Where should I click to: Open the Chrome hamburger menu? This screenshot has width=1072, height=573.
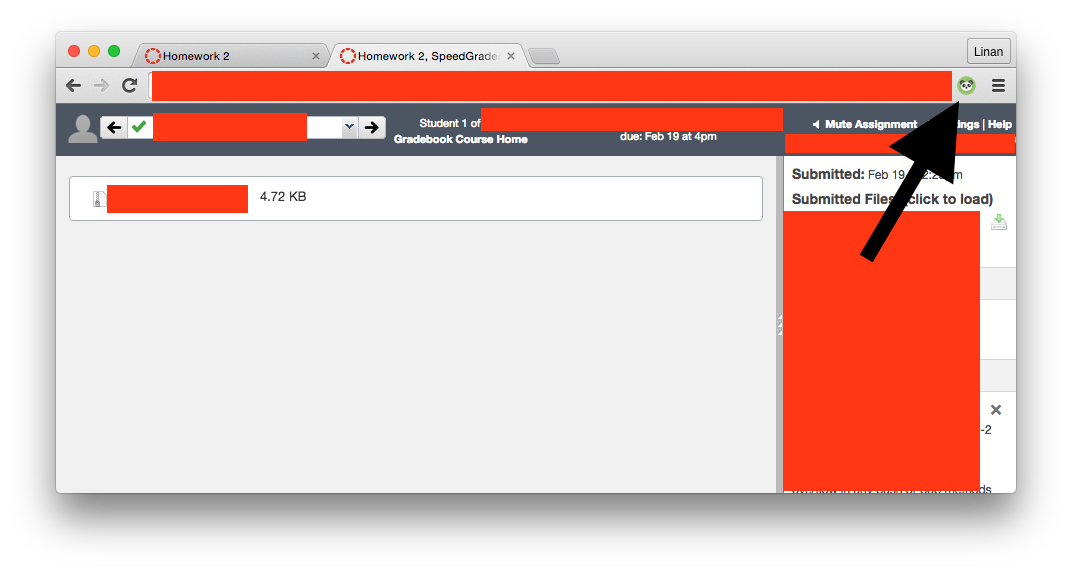[998, 85]
